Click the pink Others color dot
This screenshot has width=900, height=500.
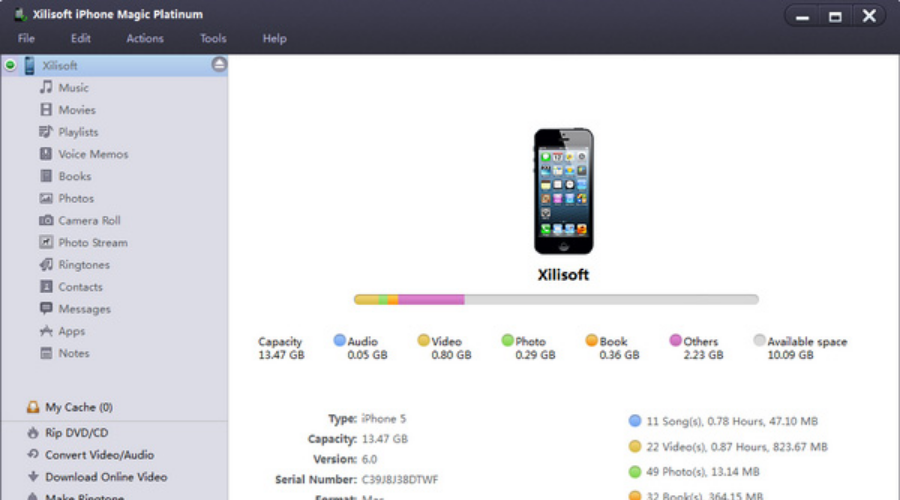click(x=675, y=340)
